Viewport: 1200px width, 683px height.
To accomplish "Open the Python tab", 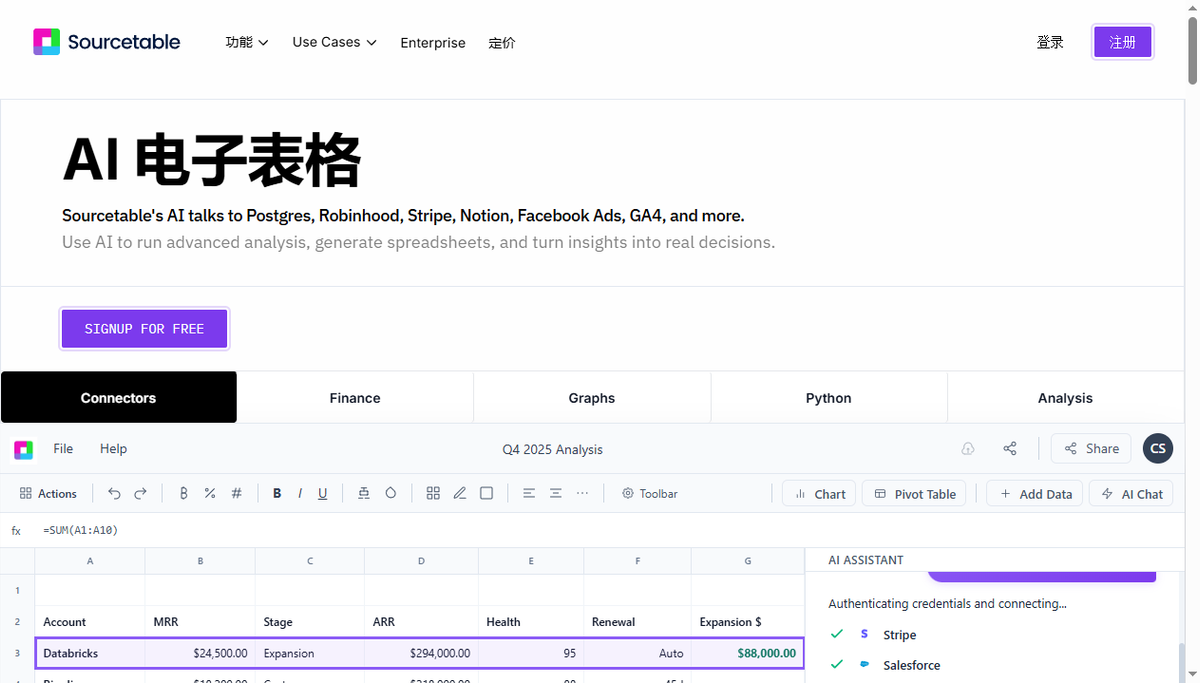I will 829,398.
